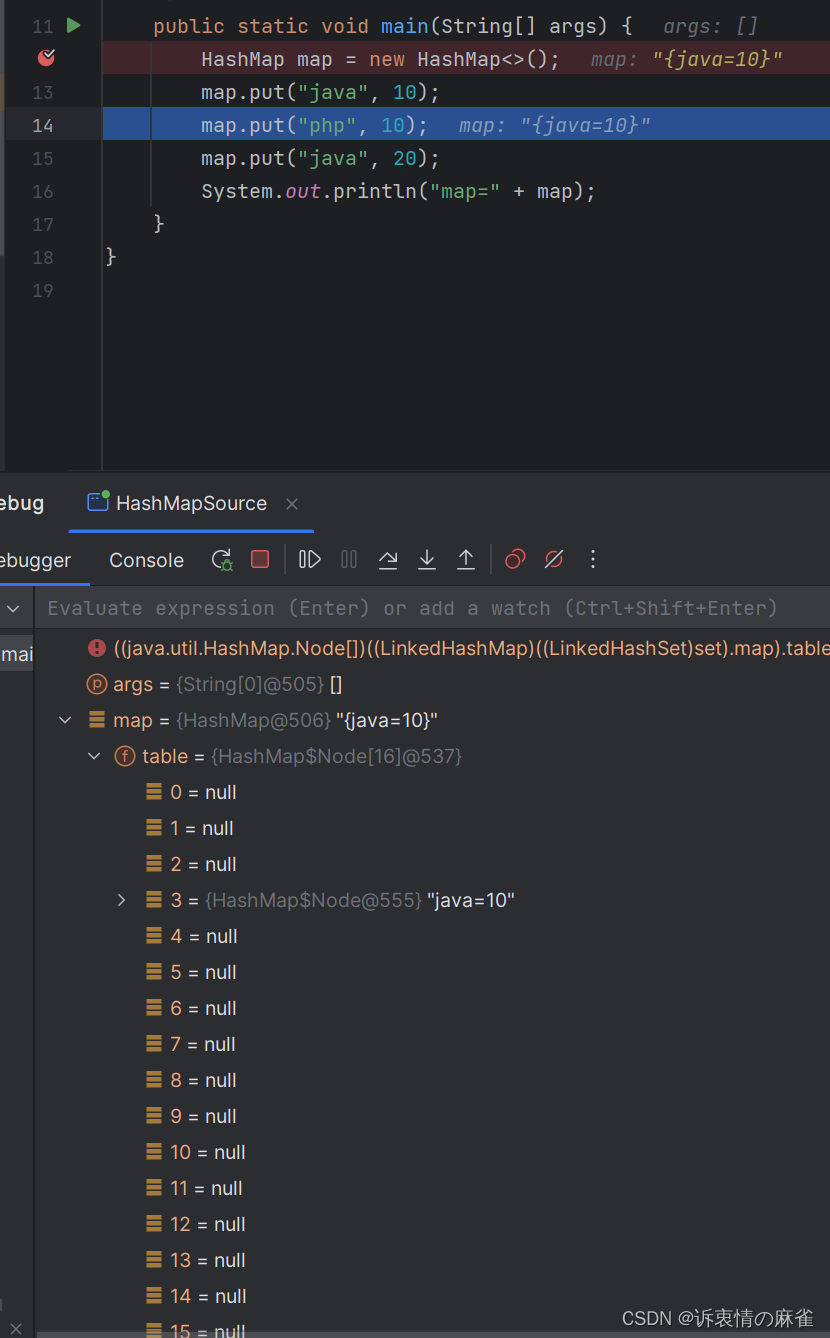
Task: Click the System.out.println code line
Action: point(398,191)
